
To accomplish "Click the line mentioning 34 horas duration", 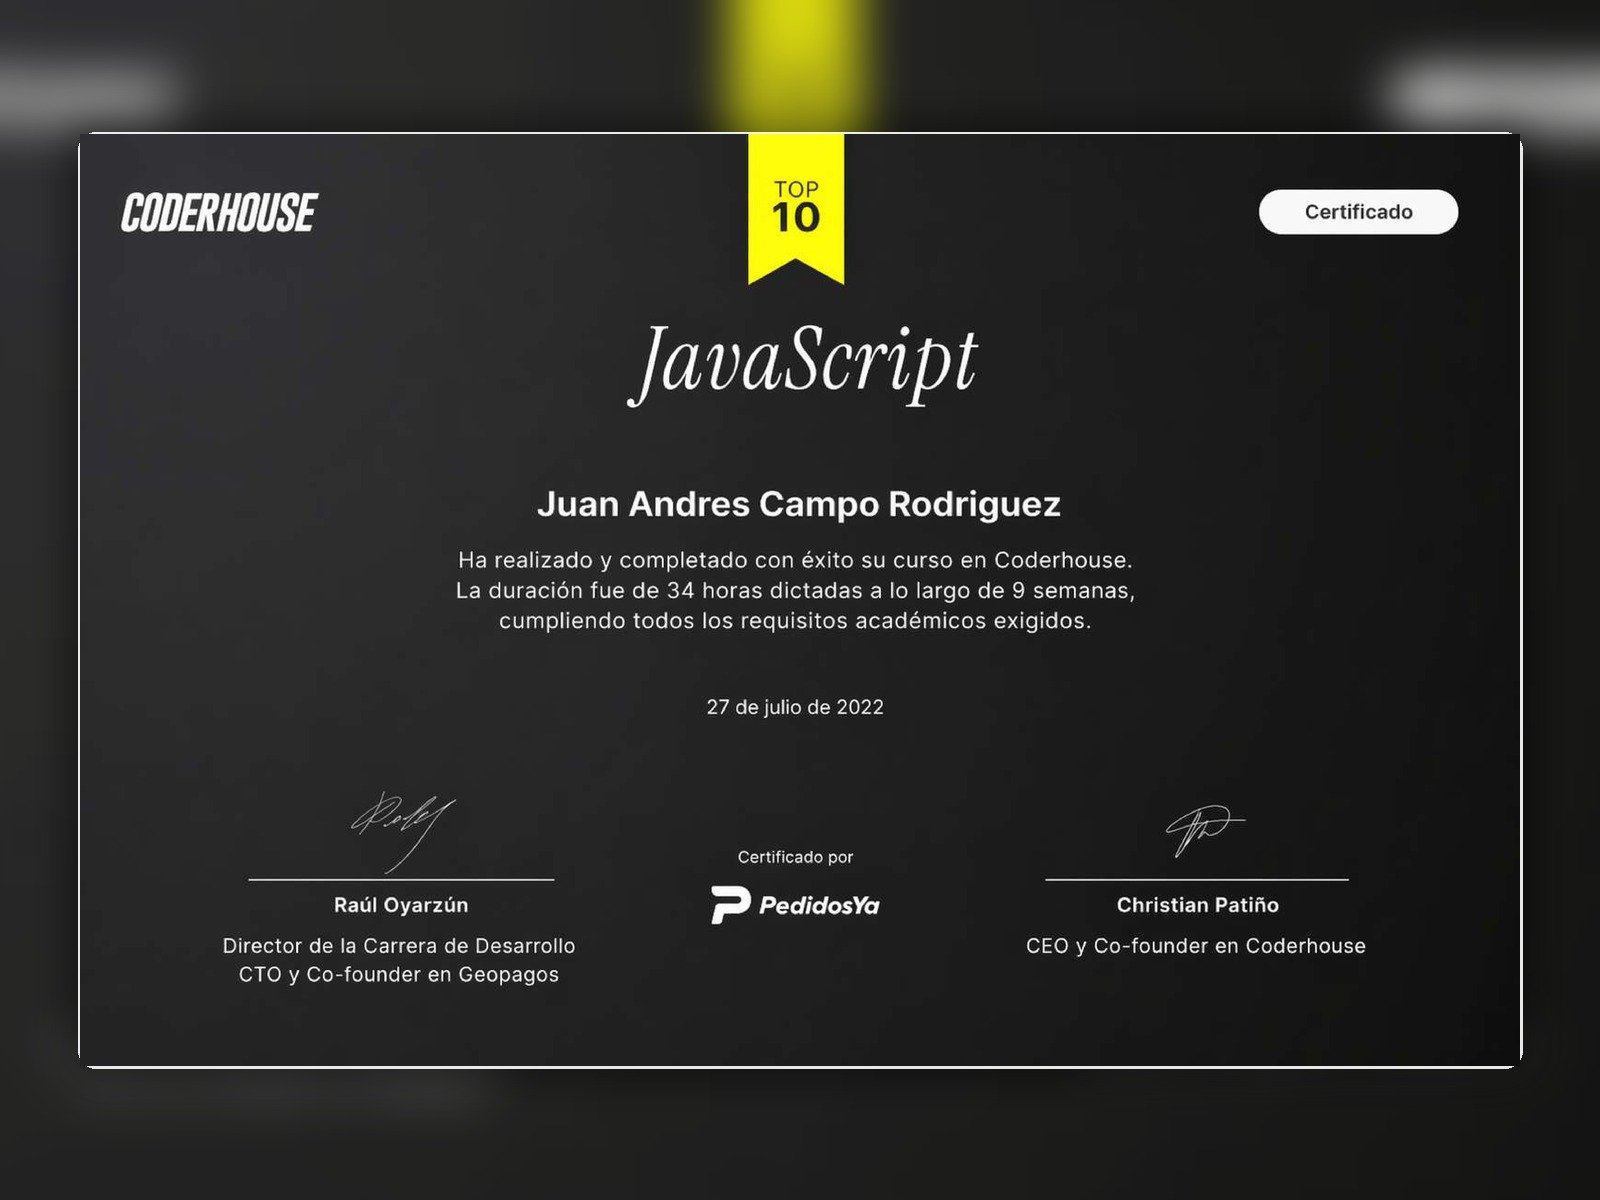I will [795, 590].
